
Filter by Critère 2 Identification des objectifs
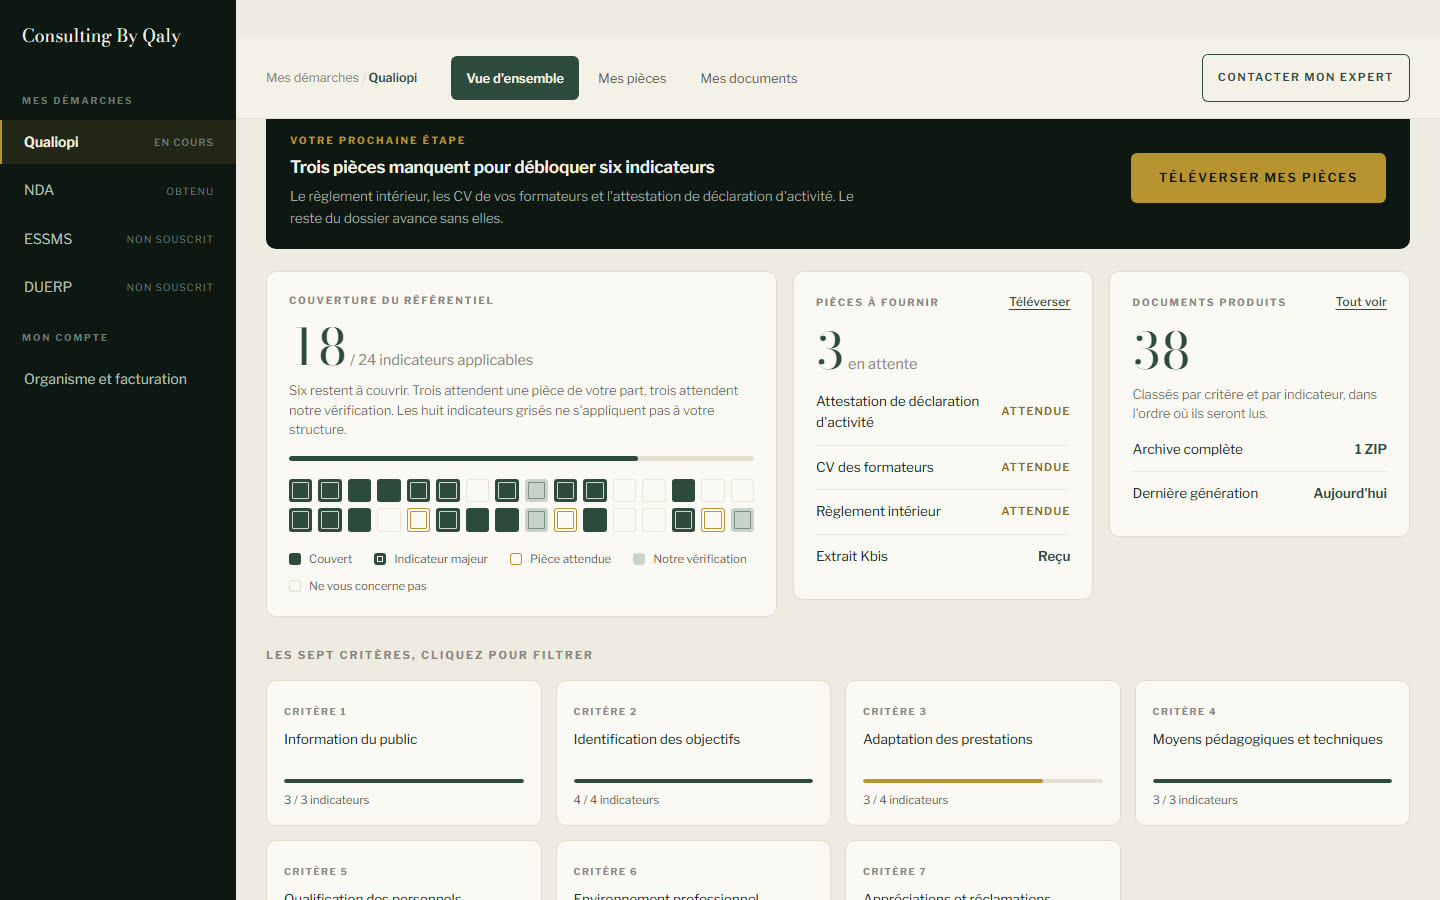point(693,753)
